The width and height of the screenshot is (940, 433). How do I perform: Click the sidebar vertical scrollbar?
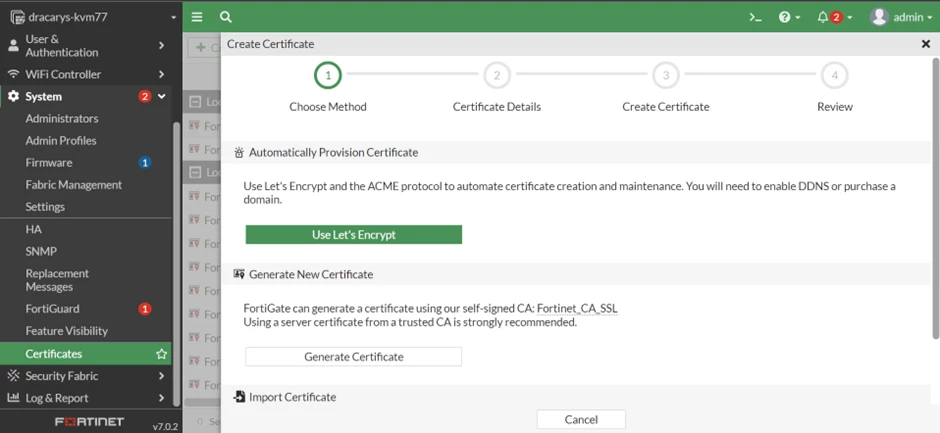tap(176, 264)
